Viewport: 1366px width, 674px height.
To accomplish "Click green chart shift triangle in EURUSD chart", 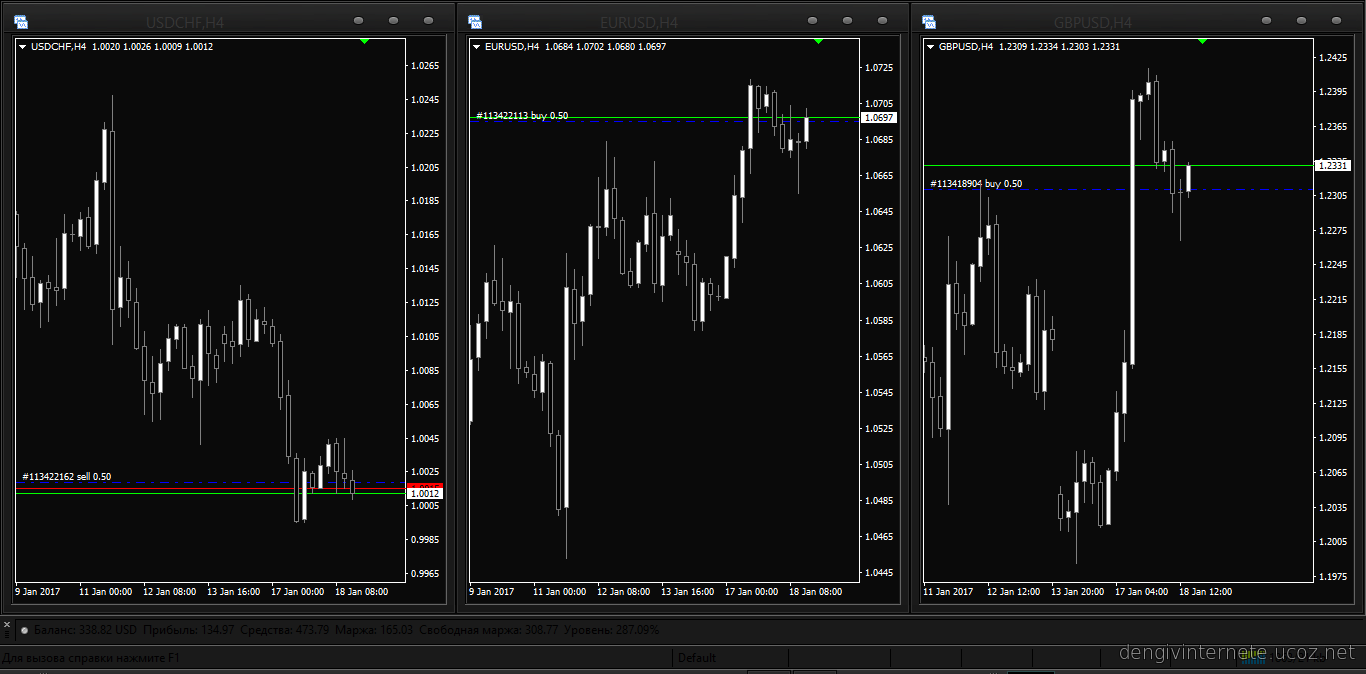I will pos(818,41).
